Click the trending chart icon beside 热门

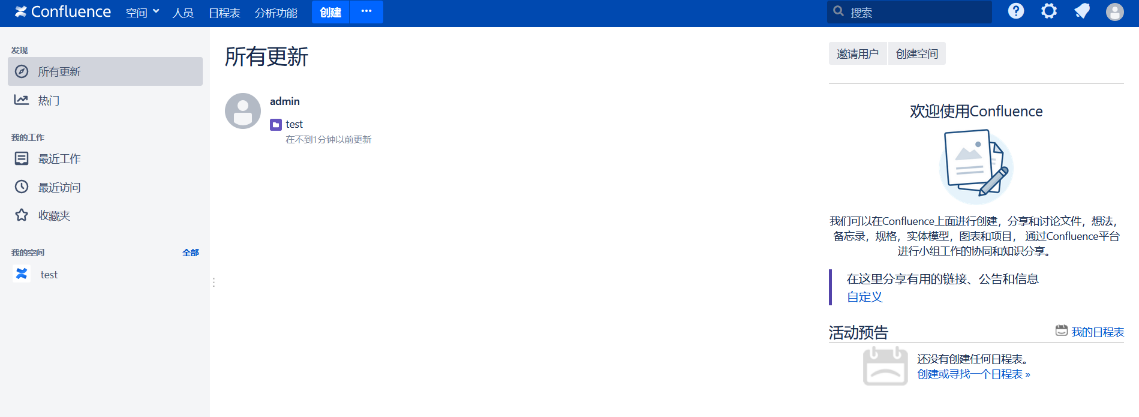tap(22, 100)
